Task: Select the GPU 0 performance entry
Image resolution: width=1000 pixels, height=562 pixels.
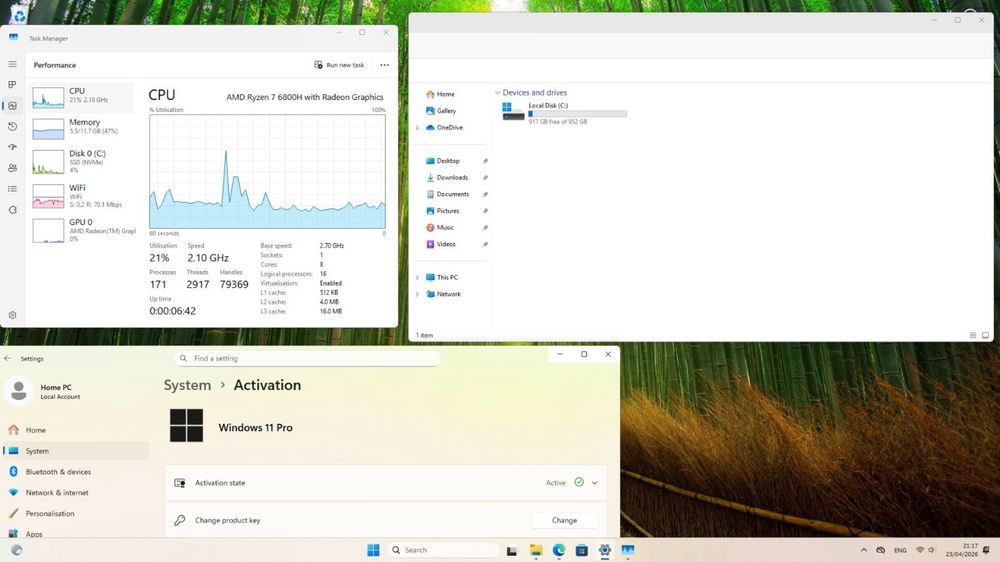Action: [x=82, y=230]
